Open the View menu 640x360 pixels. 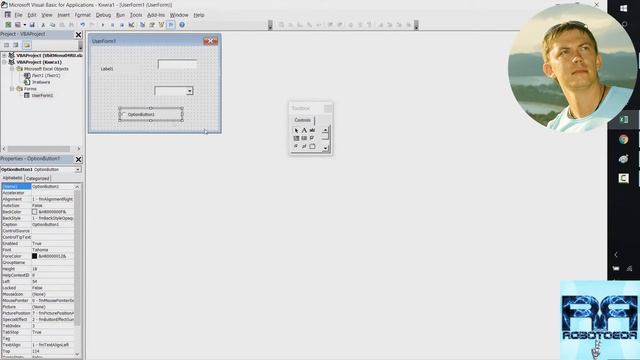[47, 15]
